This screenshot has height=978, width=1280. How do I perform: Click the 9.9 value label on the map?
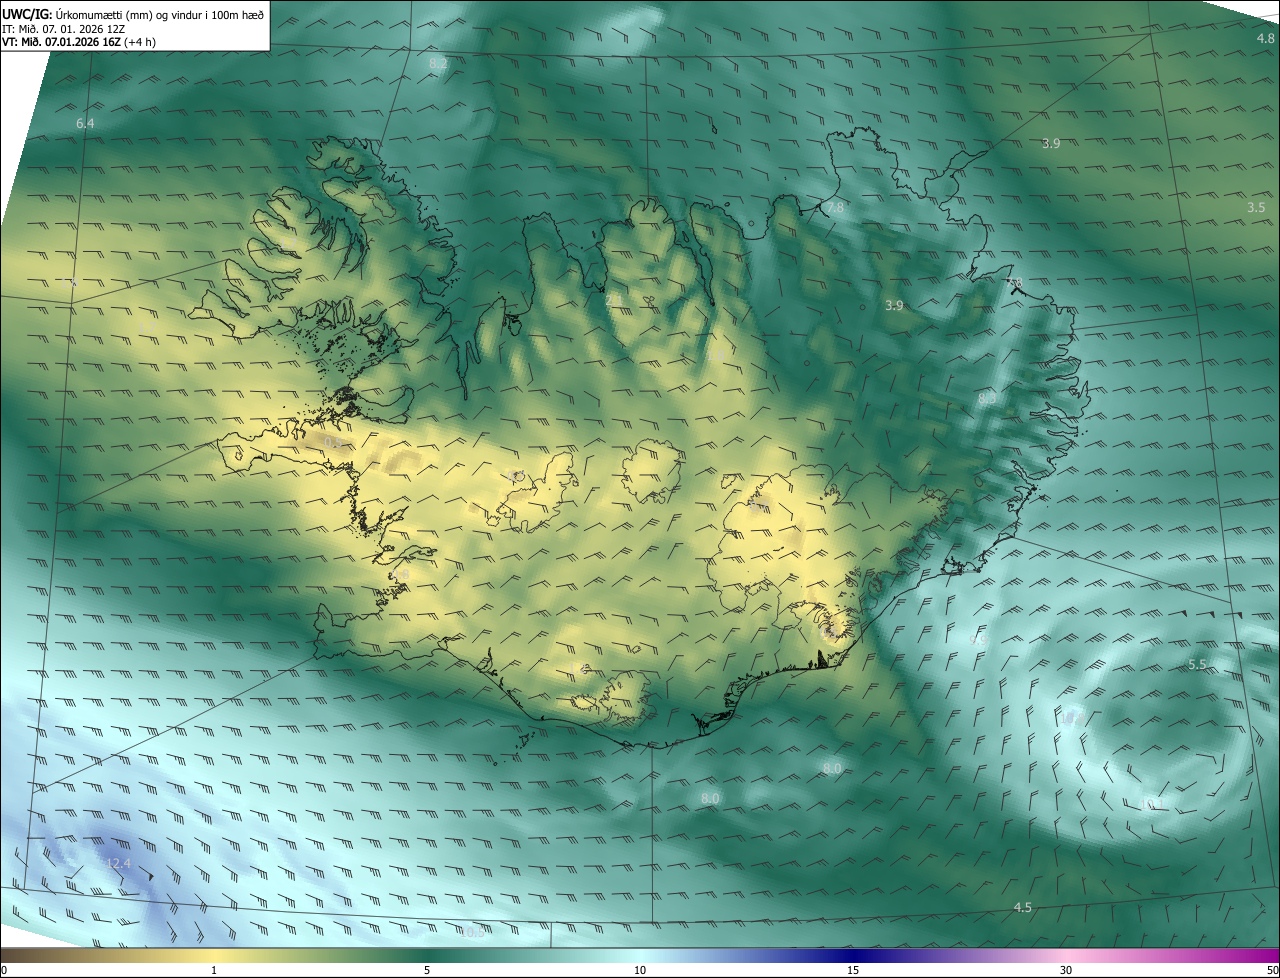click(x=979, y=639)
